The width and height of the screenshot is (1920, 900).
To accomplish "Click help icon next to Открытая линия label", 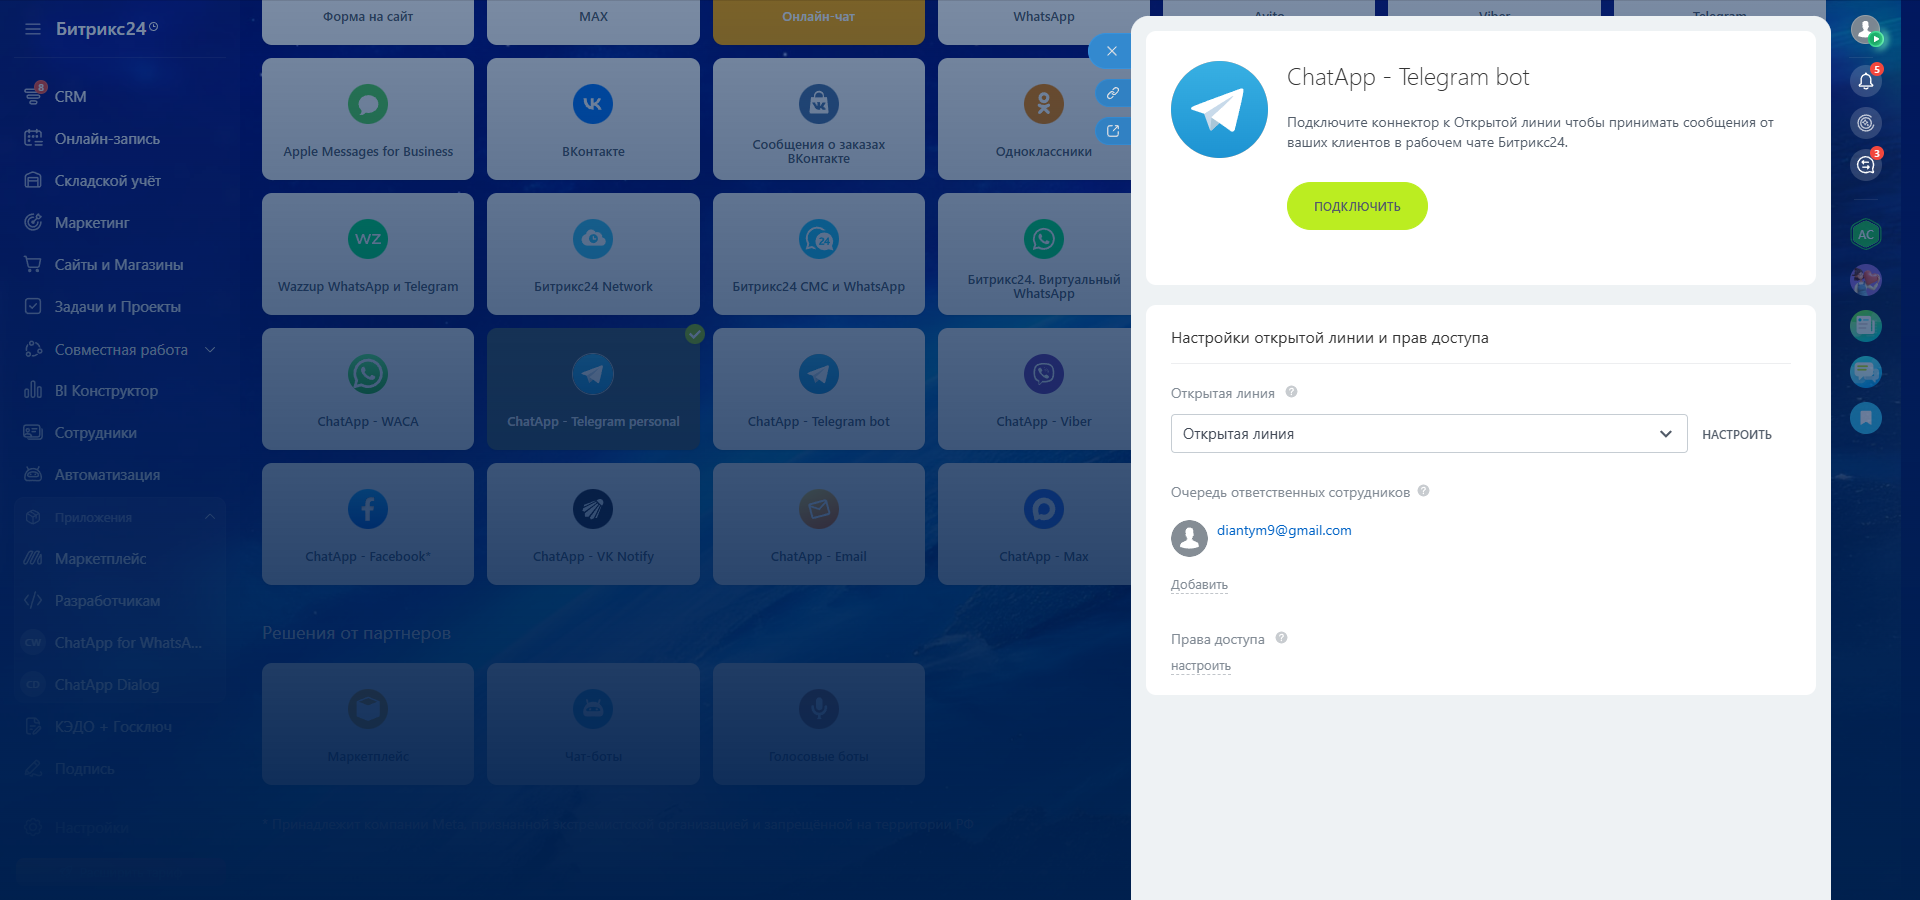I will pos(1291,392).
